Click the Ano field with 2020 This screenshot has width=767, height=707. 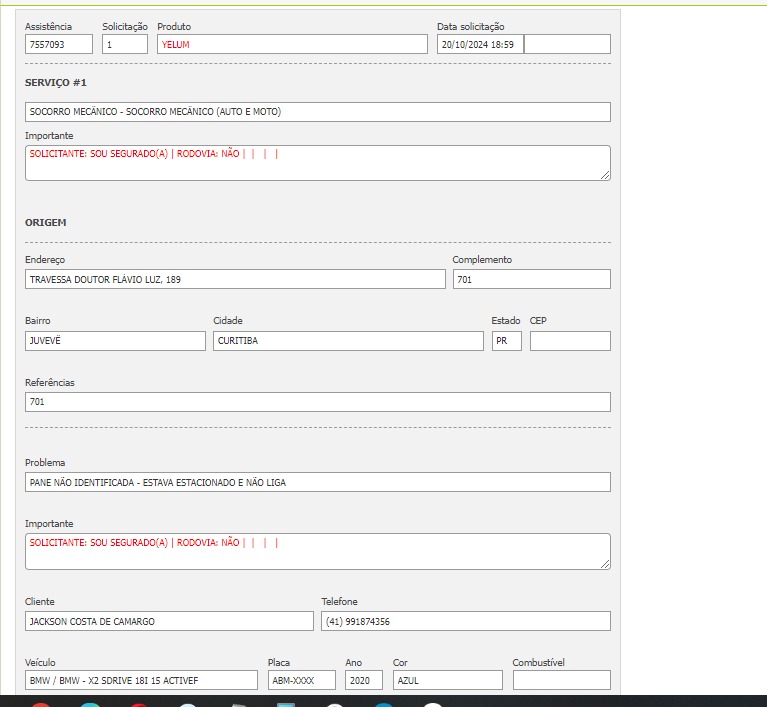[x=364, y=681]
